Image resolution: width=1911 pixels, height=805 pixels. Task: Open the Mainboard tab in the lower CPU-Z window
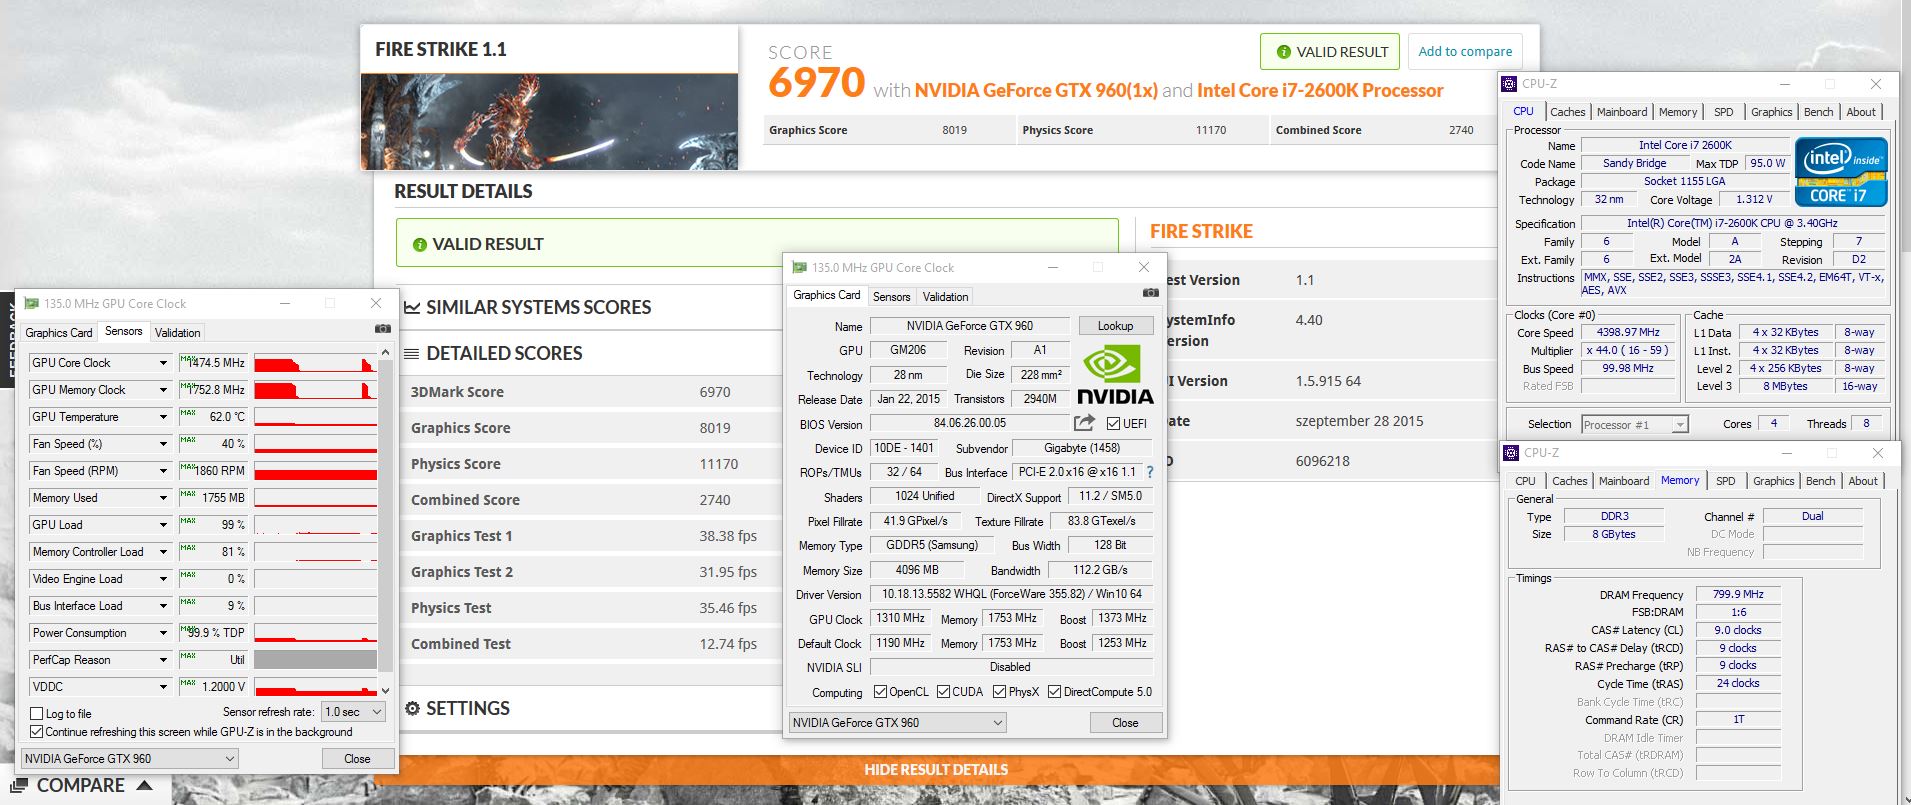pyautogui.click(x=1623, y=481)
